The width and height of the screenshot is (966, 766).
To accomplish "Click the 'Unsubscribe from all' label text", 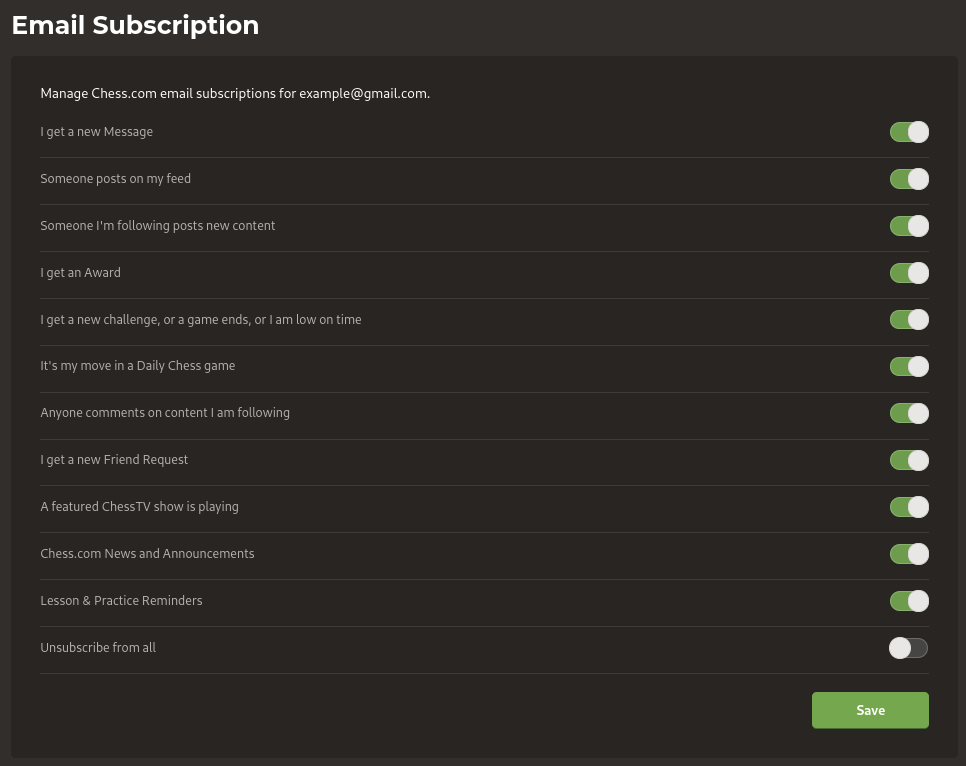I will (x=98, y=648).
